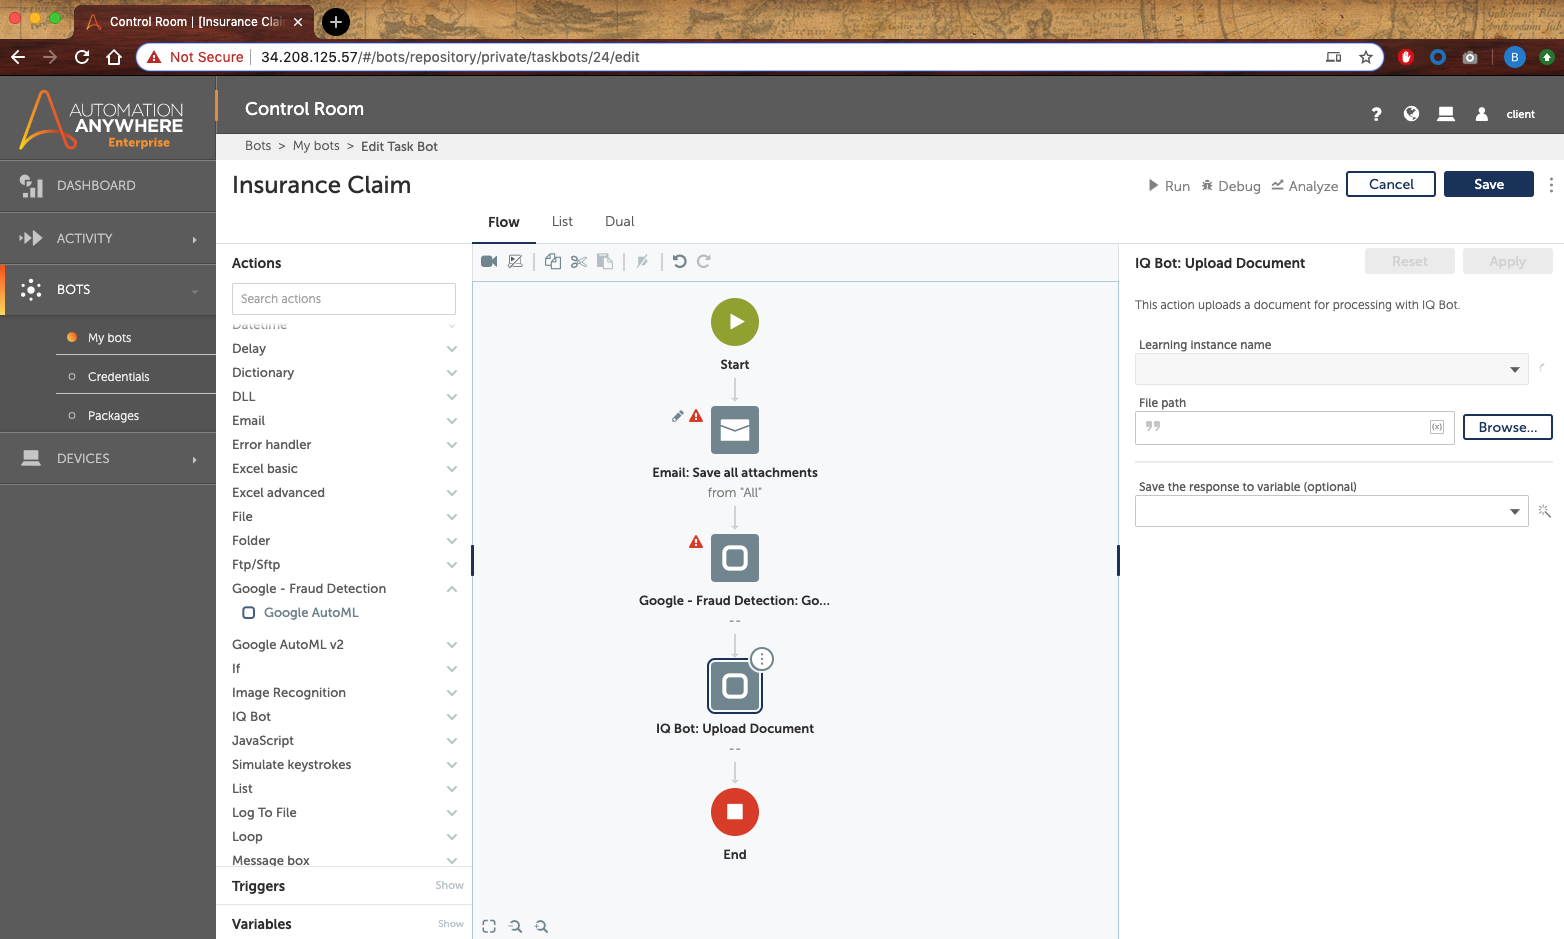1564x939 pixels.
Task: Select the Email: Save all attachments node
Action: pos(734,430)
